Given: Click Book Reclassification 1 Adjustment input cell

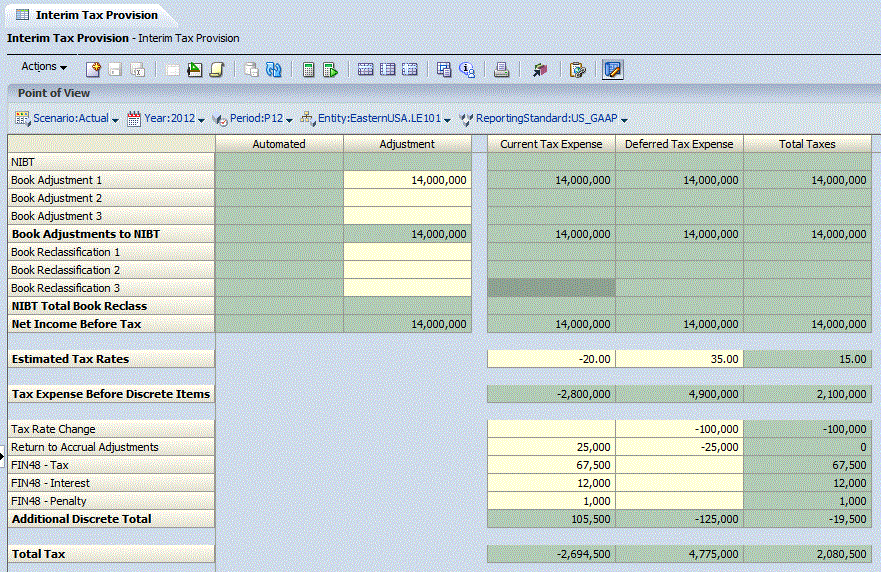Looking at the screenshot, I should 407,252.
